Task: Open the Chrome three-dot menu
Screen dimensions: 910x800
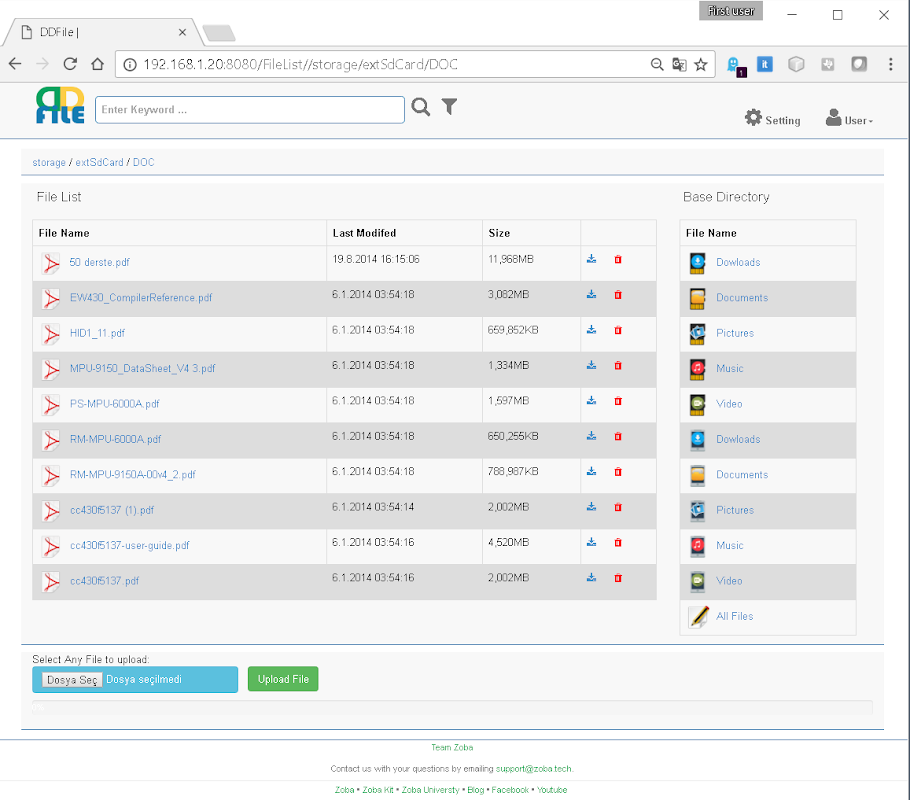Action: 890,64
